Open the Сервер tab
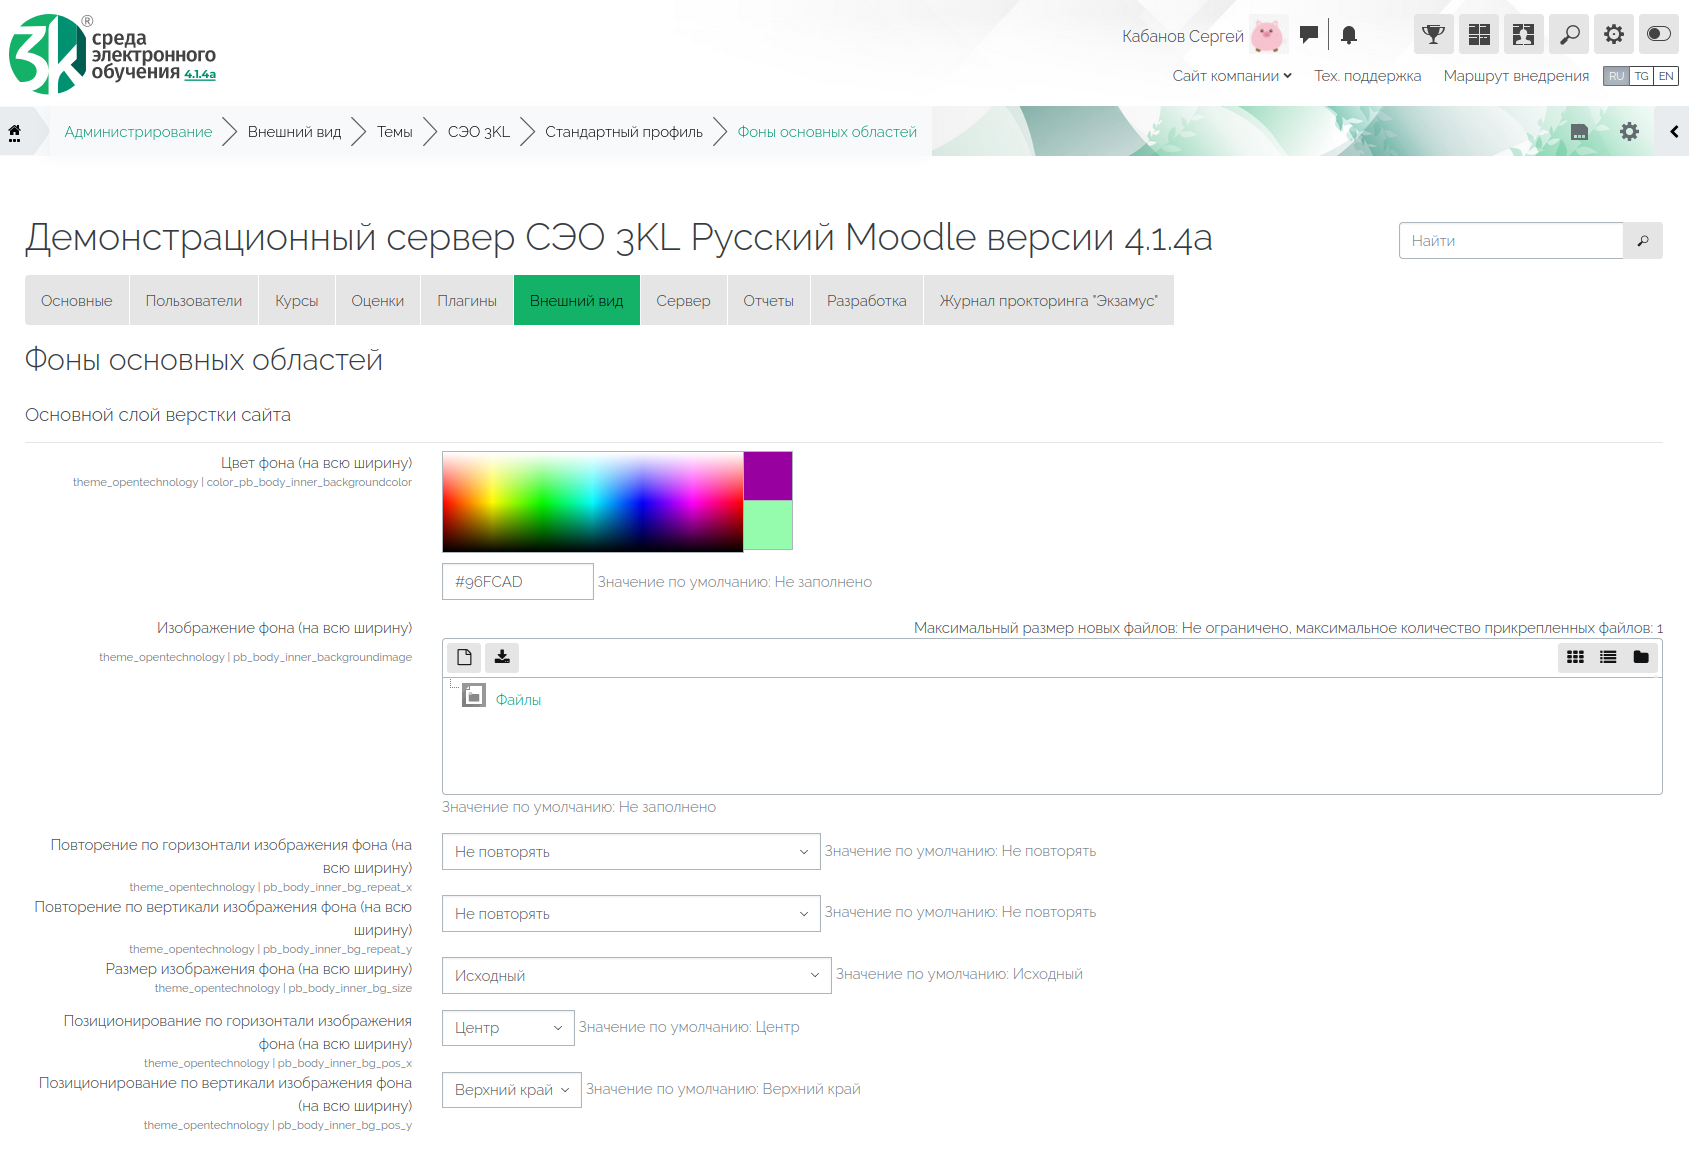This screenshot has width=1689, height=1158. tap(683, 301)
